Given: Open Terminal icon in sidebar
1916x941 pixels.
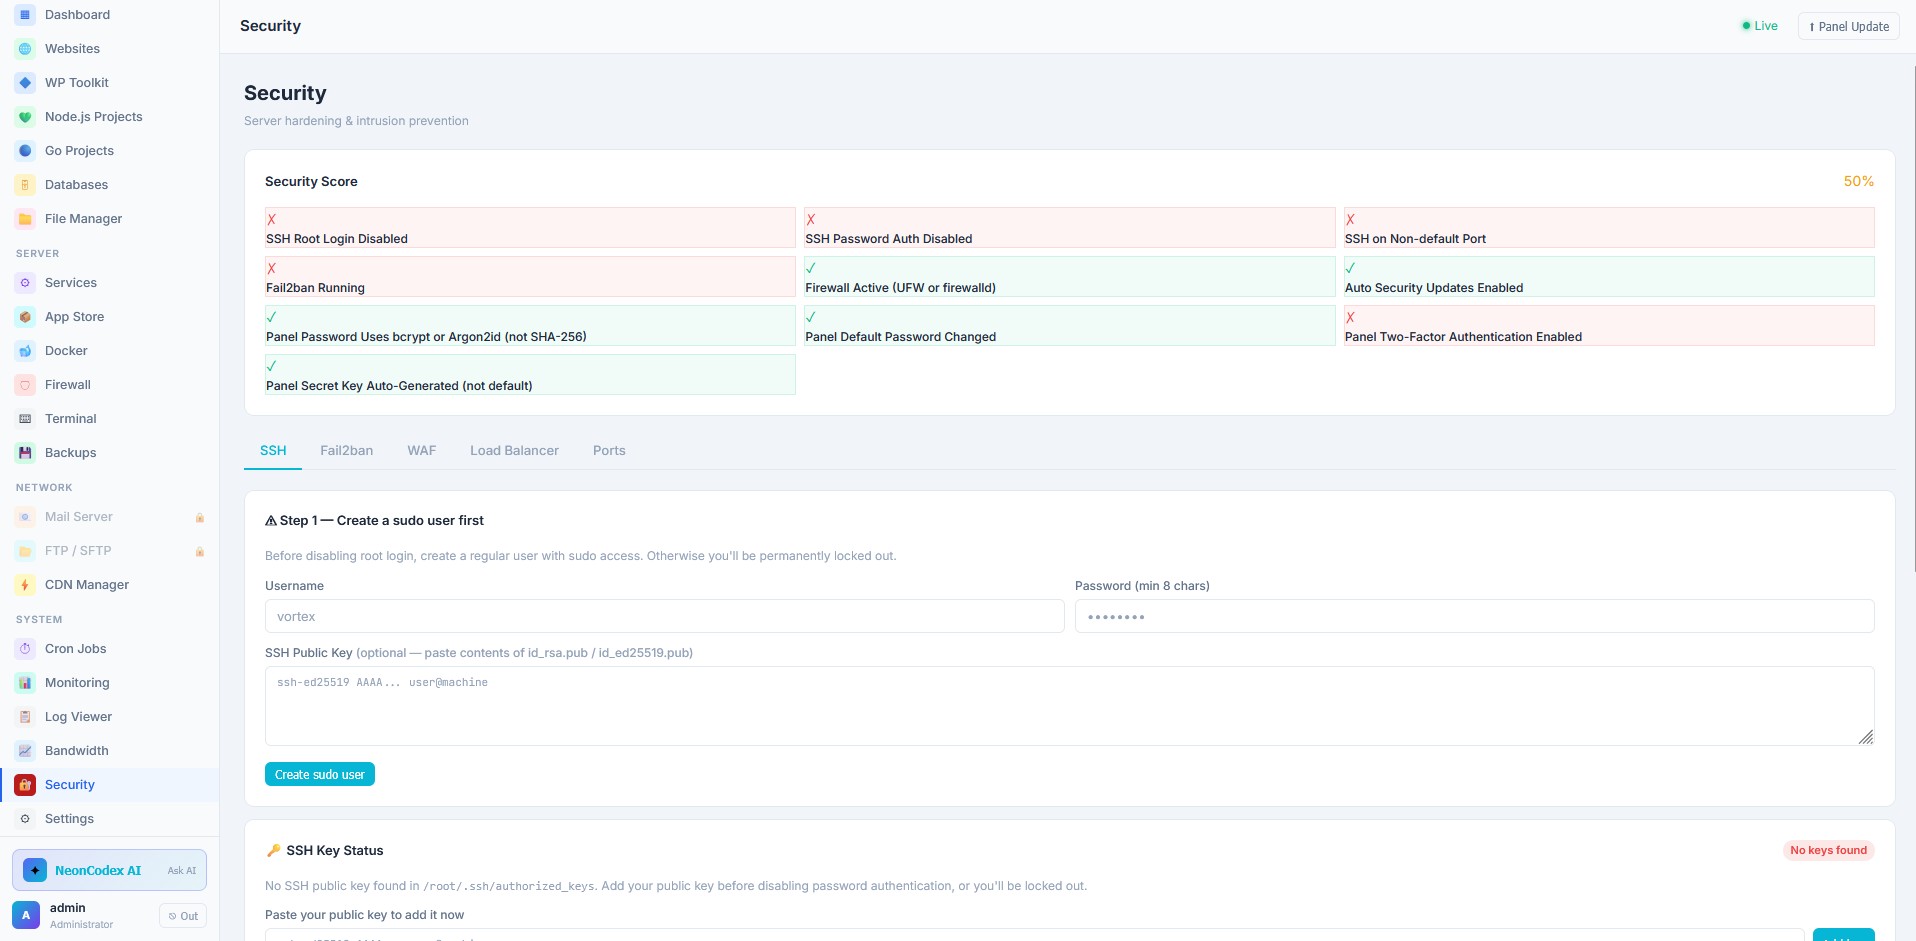Looking at the screenshot, I should pyautogui.click(x=25, y=419).
